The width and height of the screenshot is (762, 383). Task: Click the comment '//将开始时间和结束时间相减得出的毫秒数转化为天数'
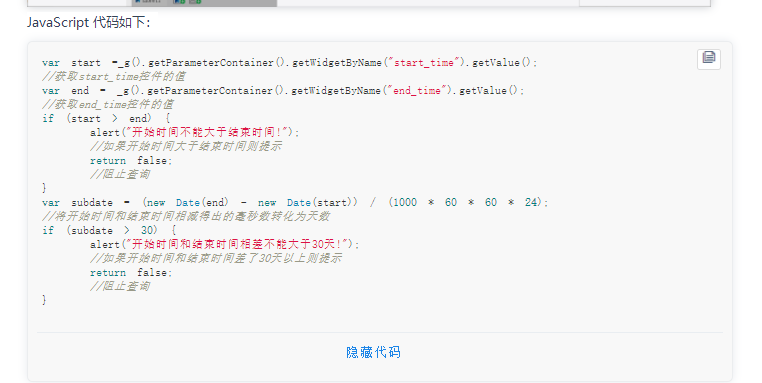[186, 216]
